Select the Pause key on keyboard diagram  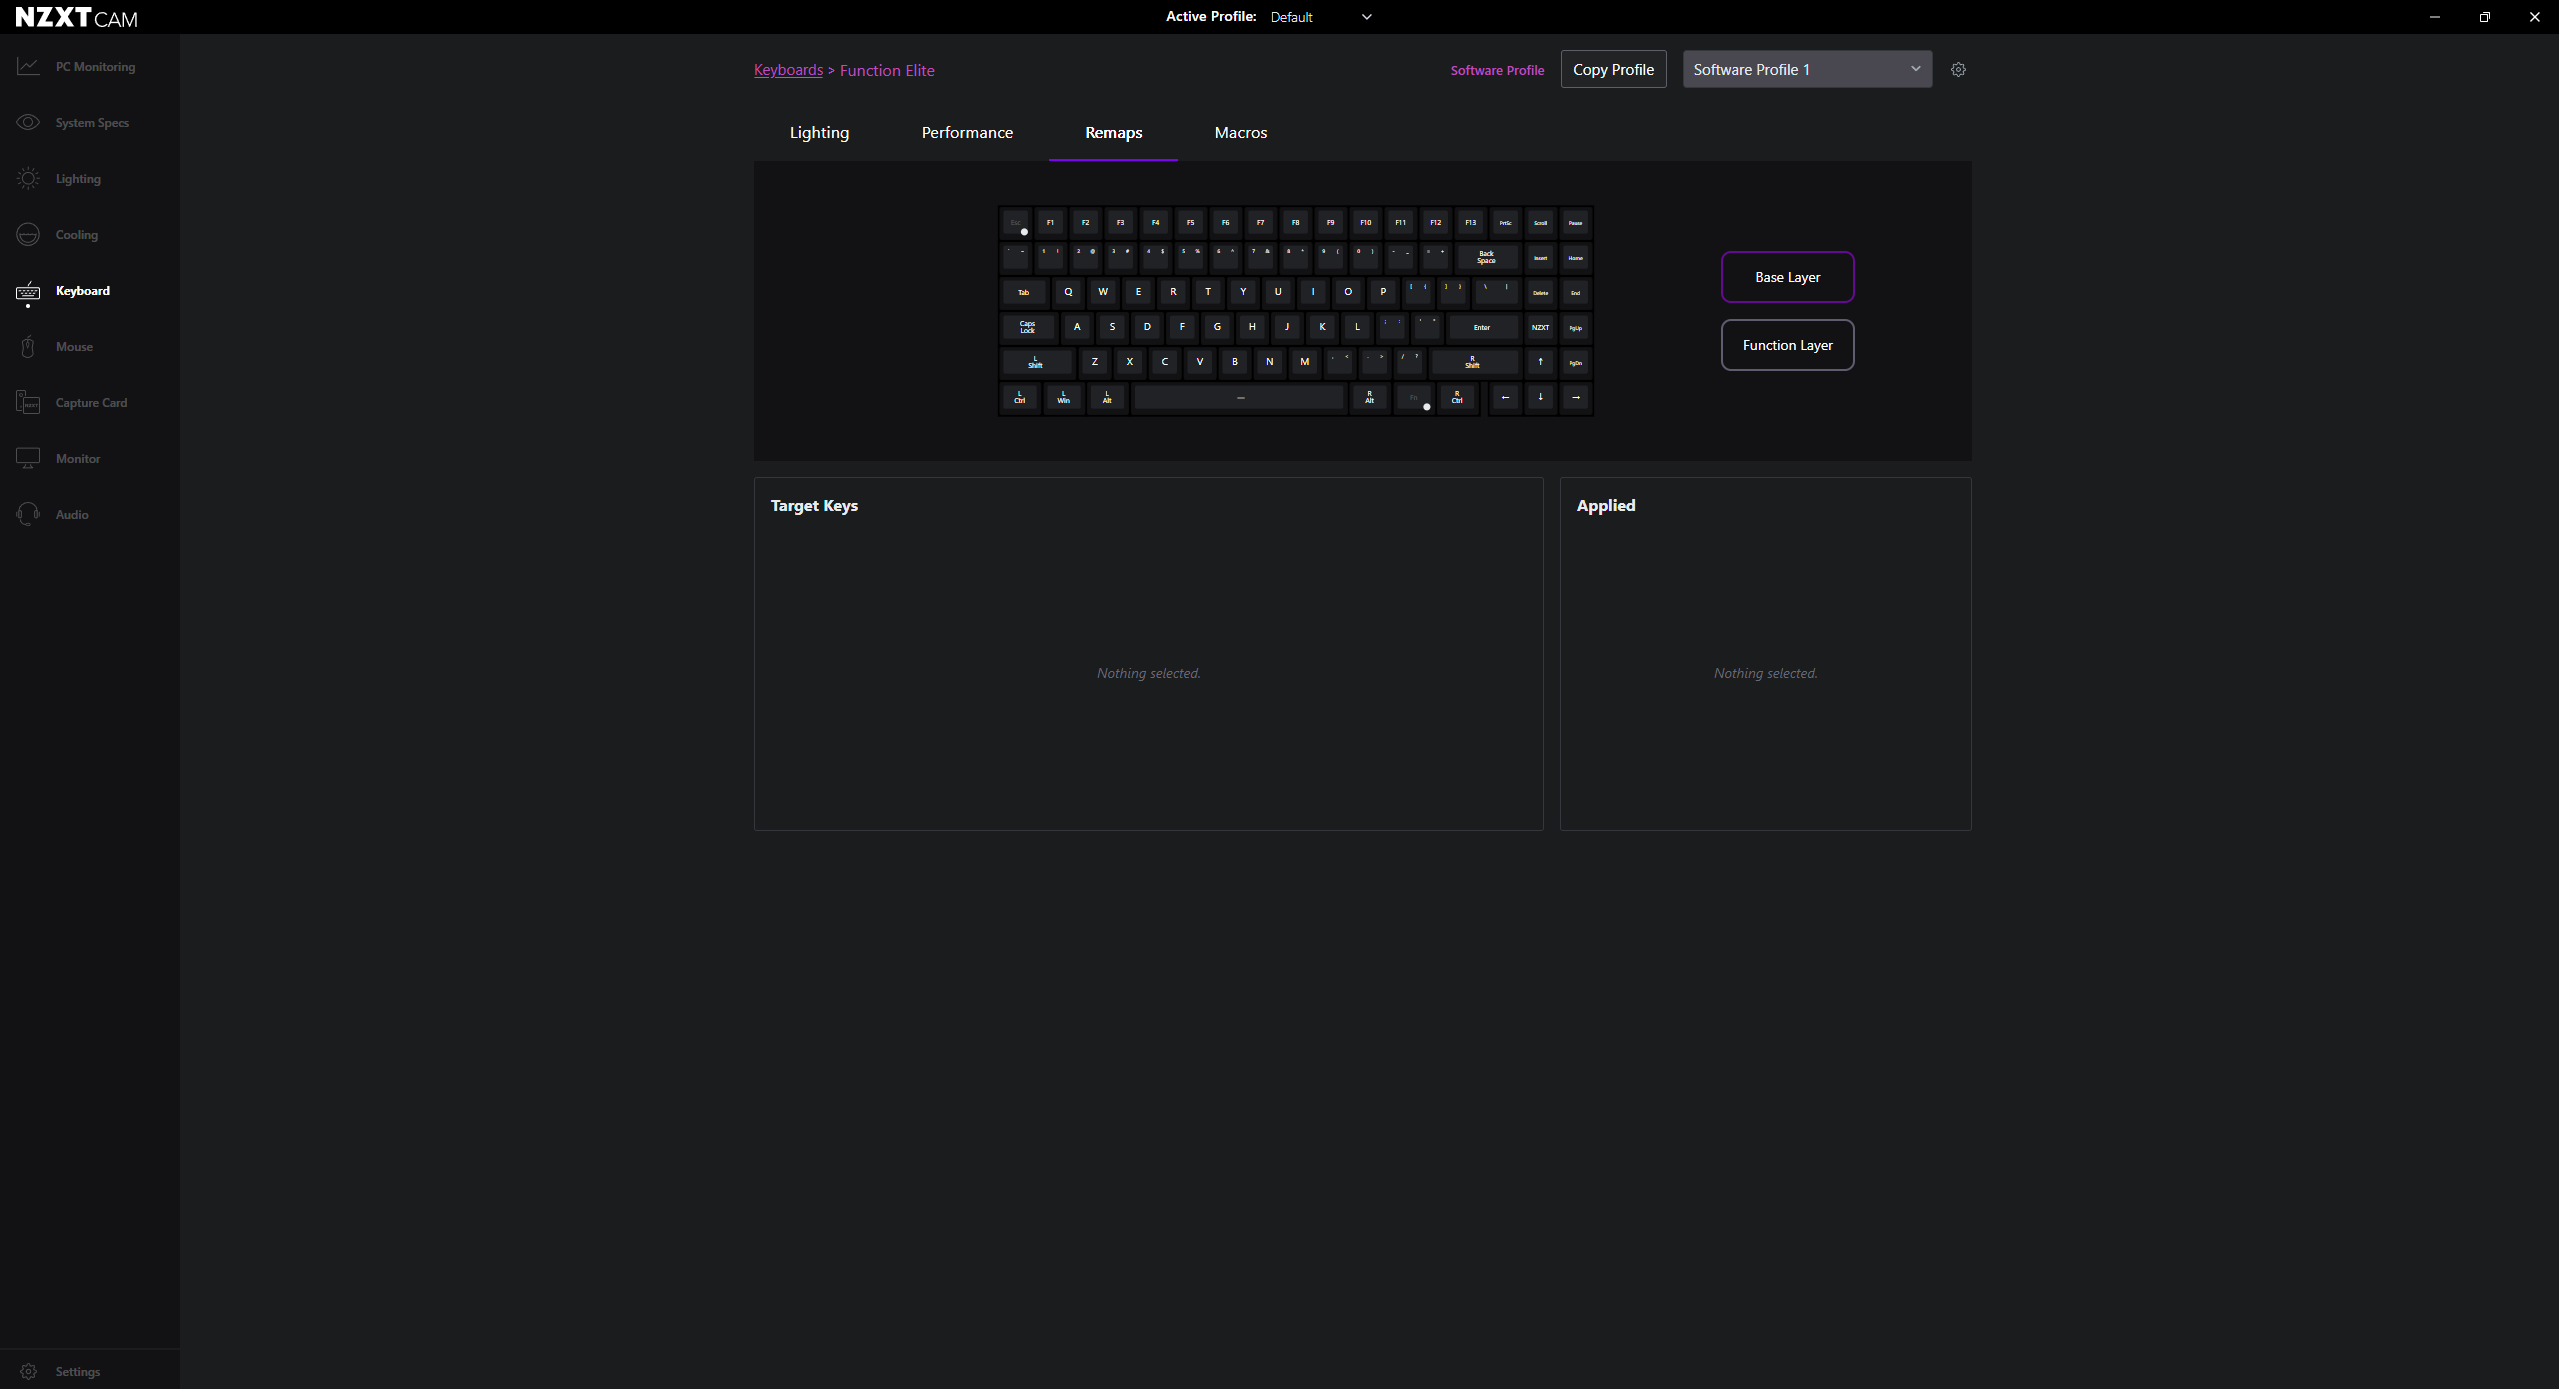tap(1575, 222)
